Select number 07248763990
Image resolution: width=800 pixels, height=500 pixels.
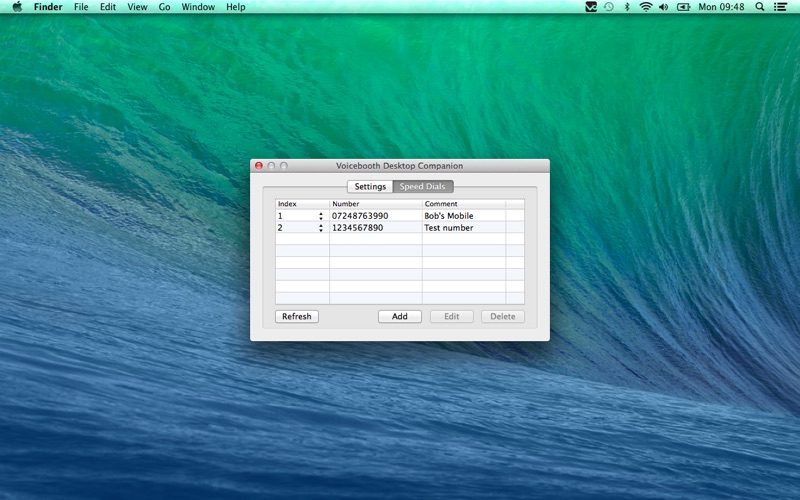pos(360,216)
